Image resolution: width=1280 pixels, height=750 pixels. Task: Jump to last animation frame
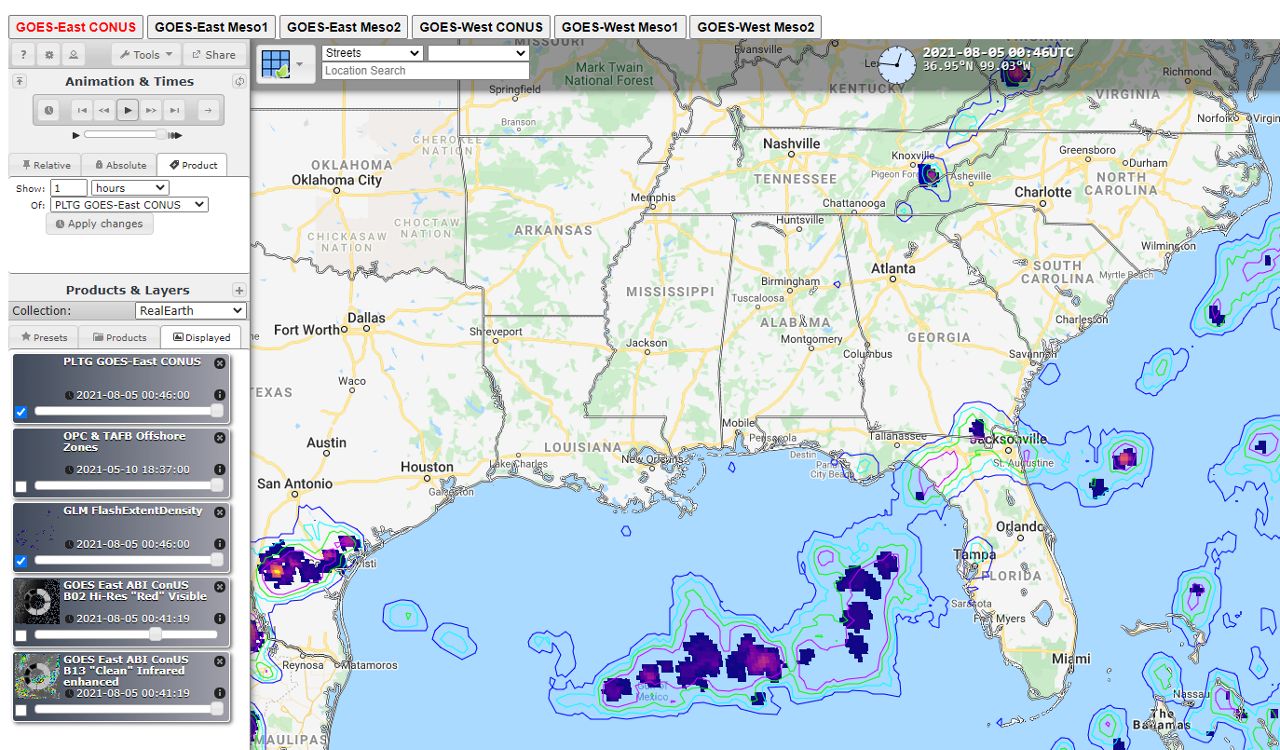[x=174, y=110]
